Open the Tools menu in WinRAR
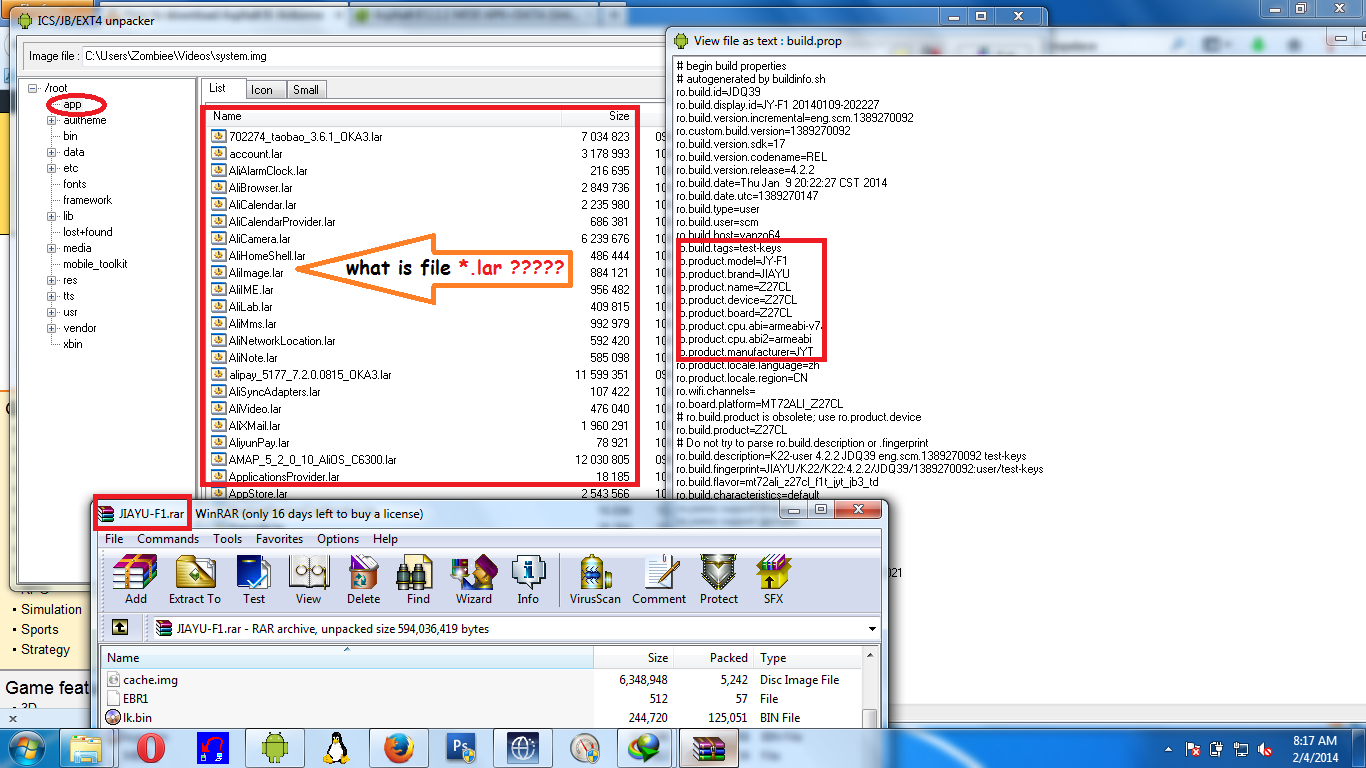 [227, 538]
